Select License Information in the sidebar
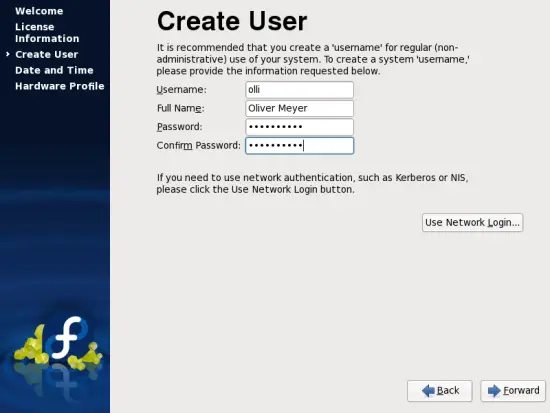The width and height of the screenshot is (550, 413). [47, 33]
